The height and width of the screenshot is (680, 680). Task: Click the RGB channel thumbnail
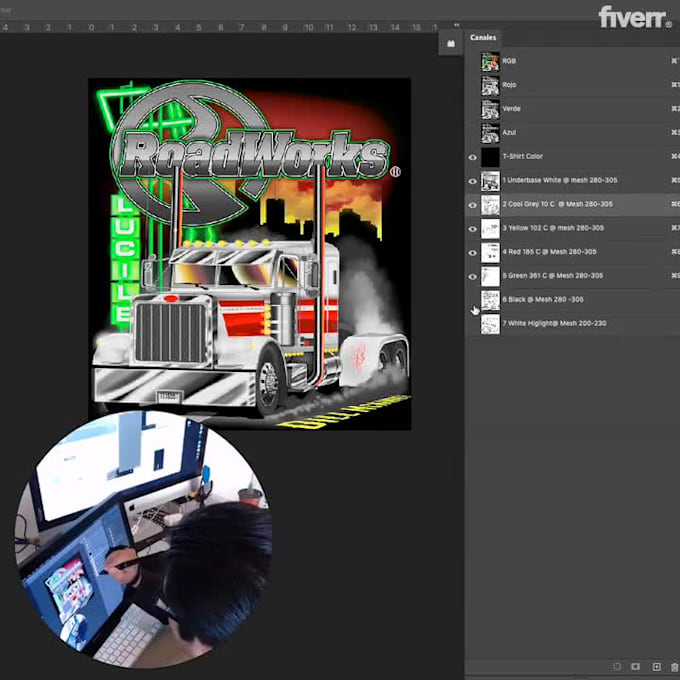click(490, 62)
